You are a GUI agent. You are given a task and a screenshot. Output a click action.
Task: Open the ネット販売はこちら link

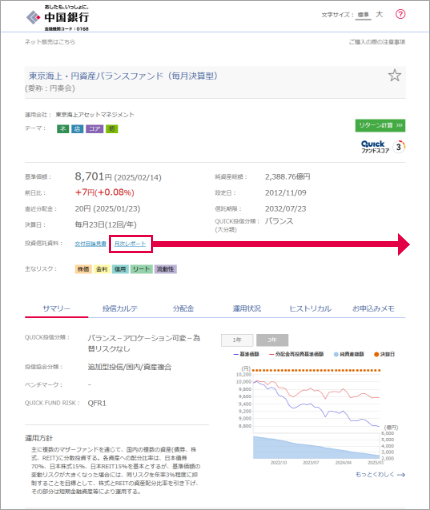(x=50, y=42)
